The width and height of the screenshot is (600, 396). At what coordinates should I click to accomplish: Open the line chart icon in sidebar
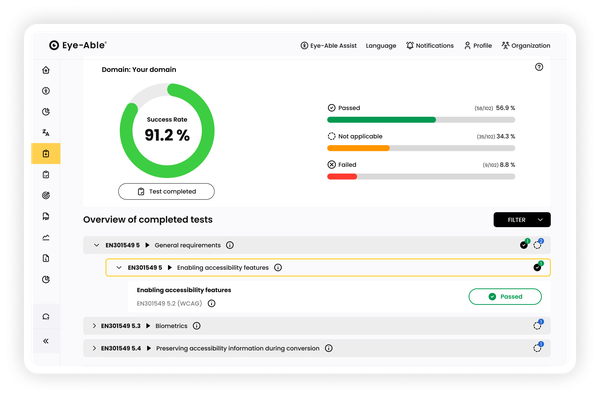pos(46,238)
